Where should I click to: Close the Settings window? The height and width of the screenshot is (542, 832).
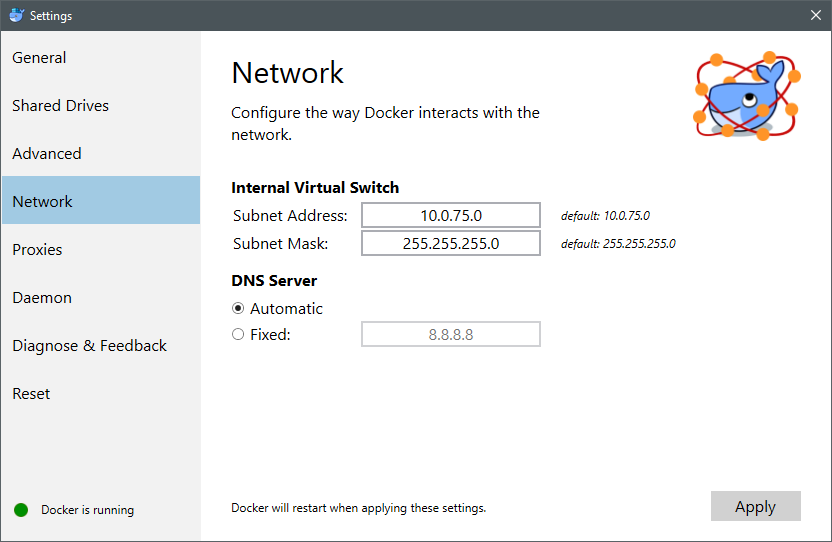tap(816, 15)
